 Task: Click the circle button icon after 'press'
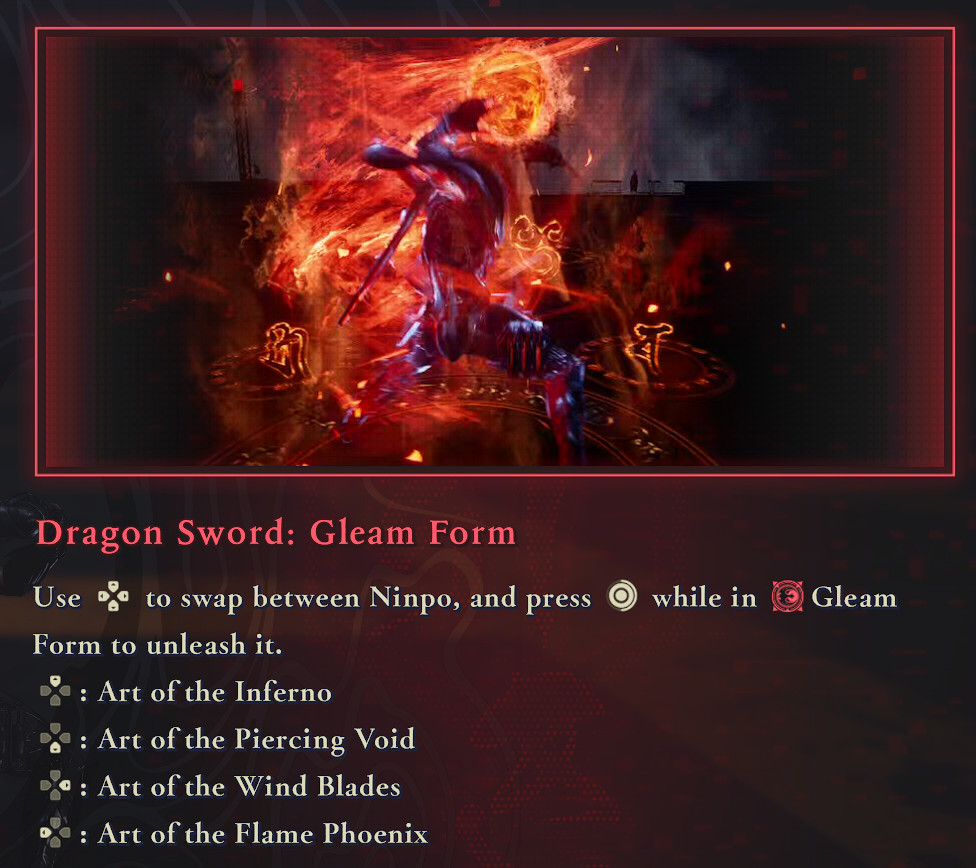click(622, 596)
